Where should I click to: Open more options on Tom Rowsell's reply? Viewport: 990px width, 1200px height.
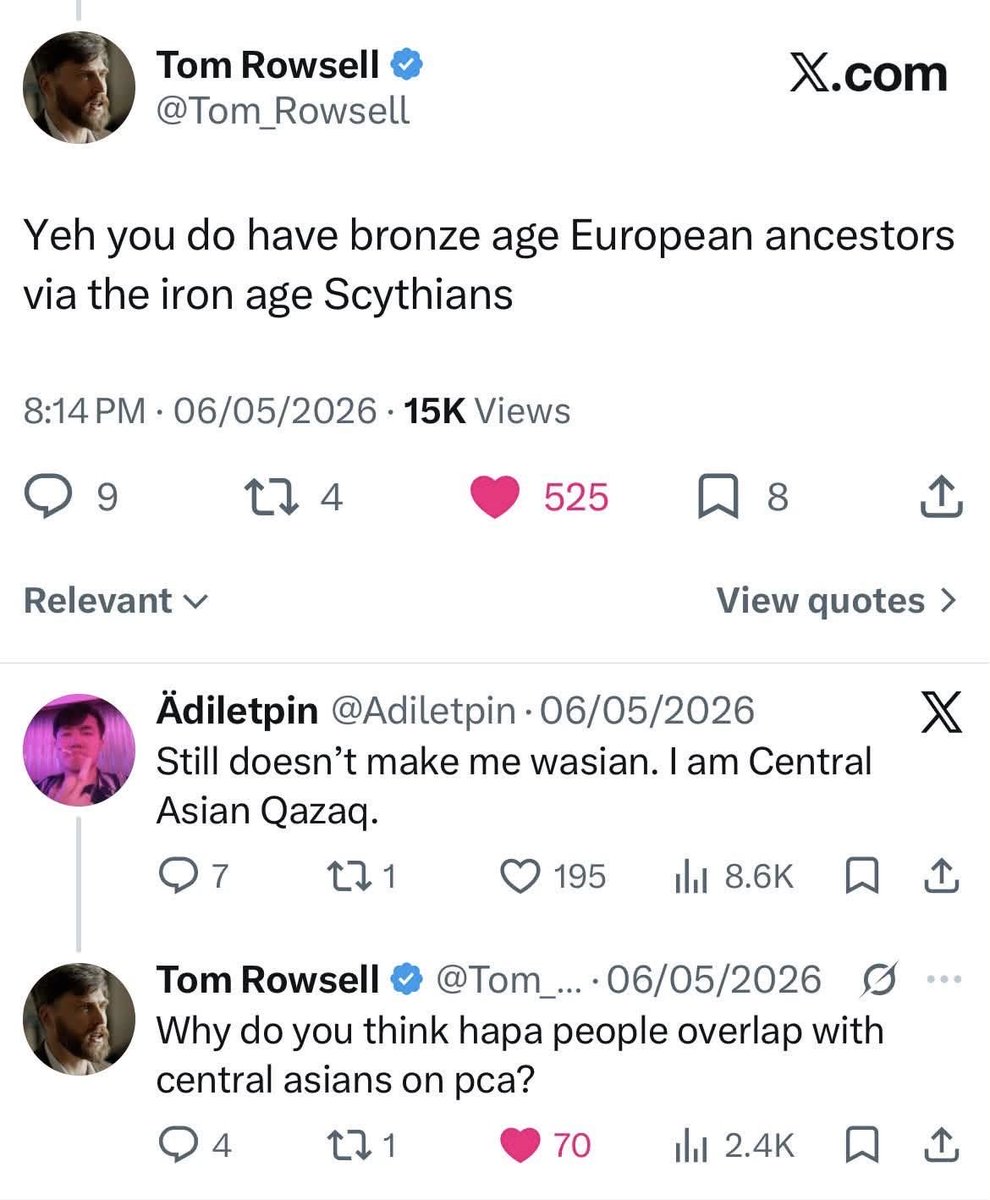click(x=944, y=979)
